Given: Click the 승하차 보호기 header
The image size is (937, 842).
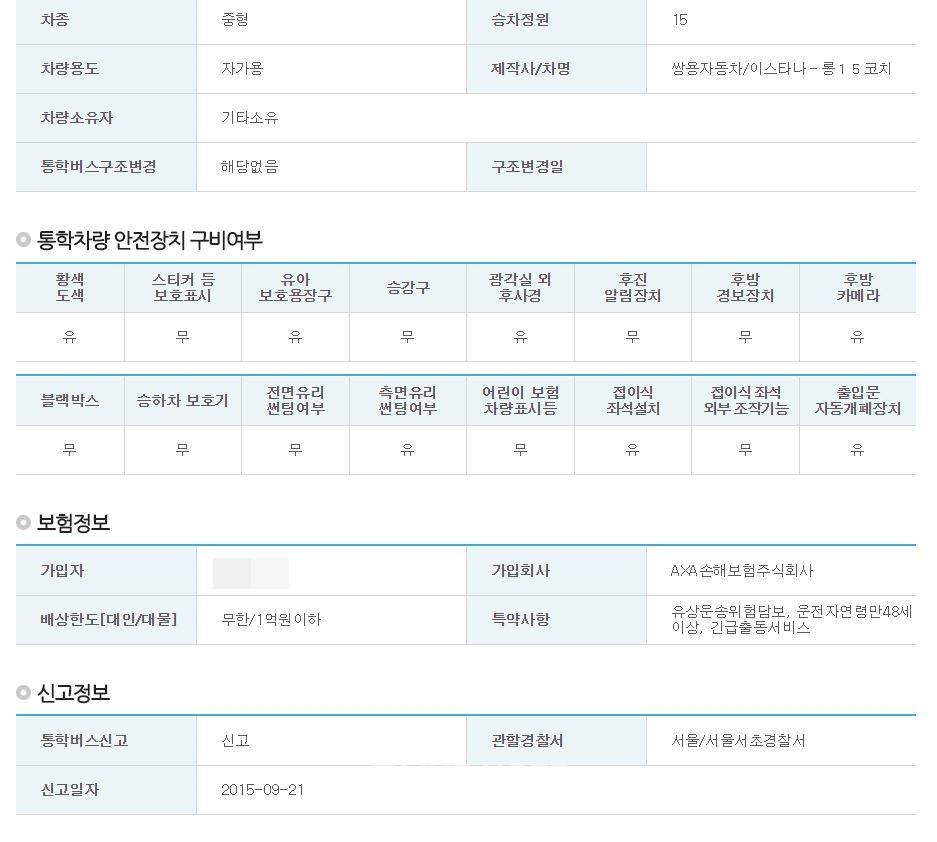Looking at the screenshot, I should (x=183, y=400).
